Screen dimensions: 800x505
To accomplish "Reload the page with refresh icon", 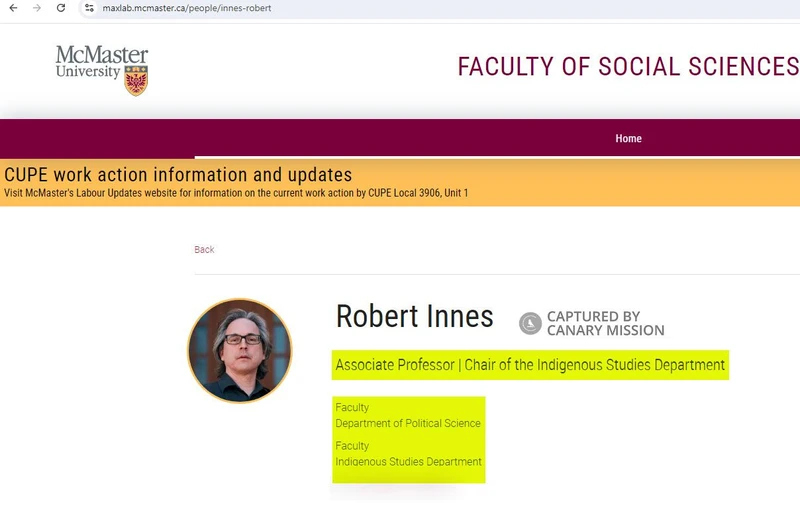I will [61, 8].
